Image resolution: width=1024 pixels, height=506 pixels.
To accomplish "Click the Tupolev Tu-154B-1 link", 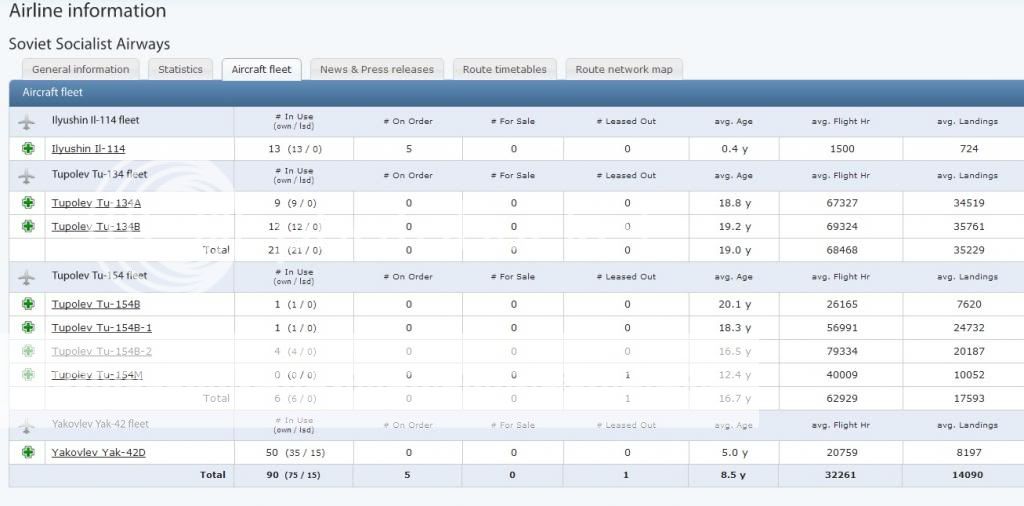I will [101, 328].
